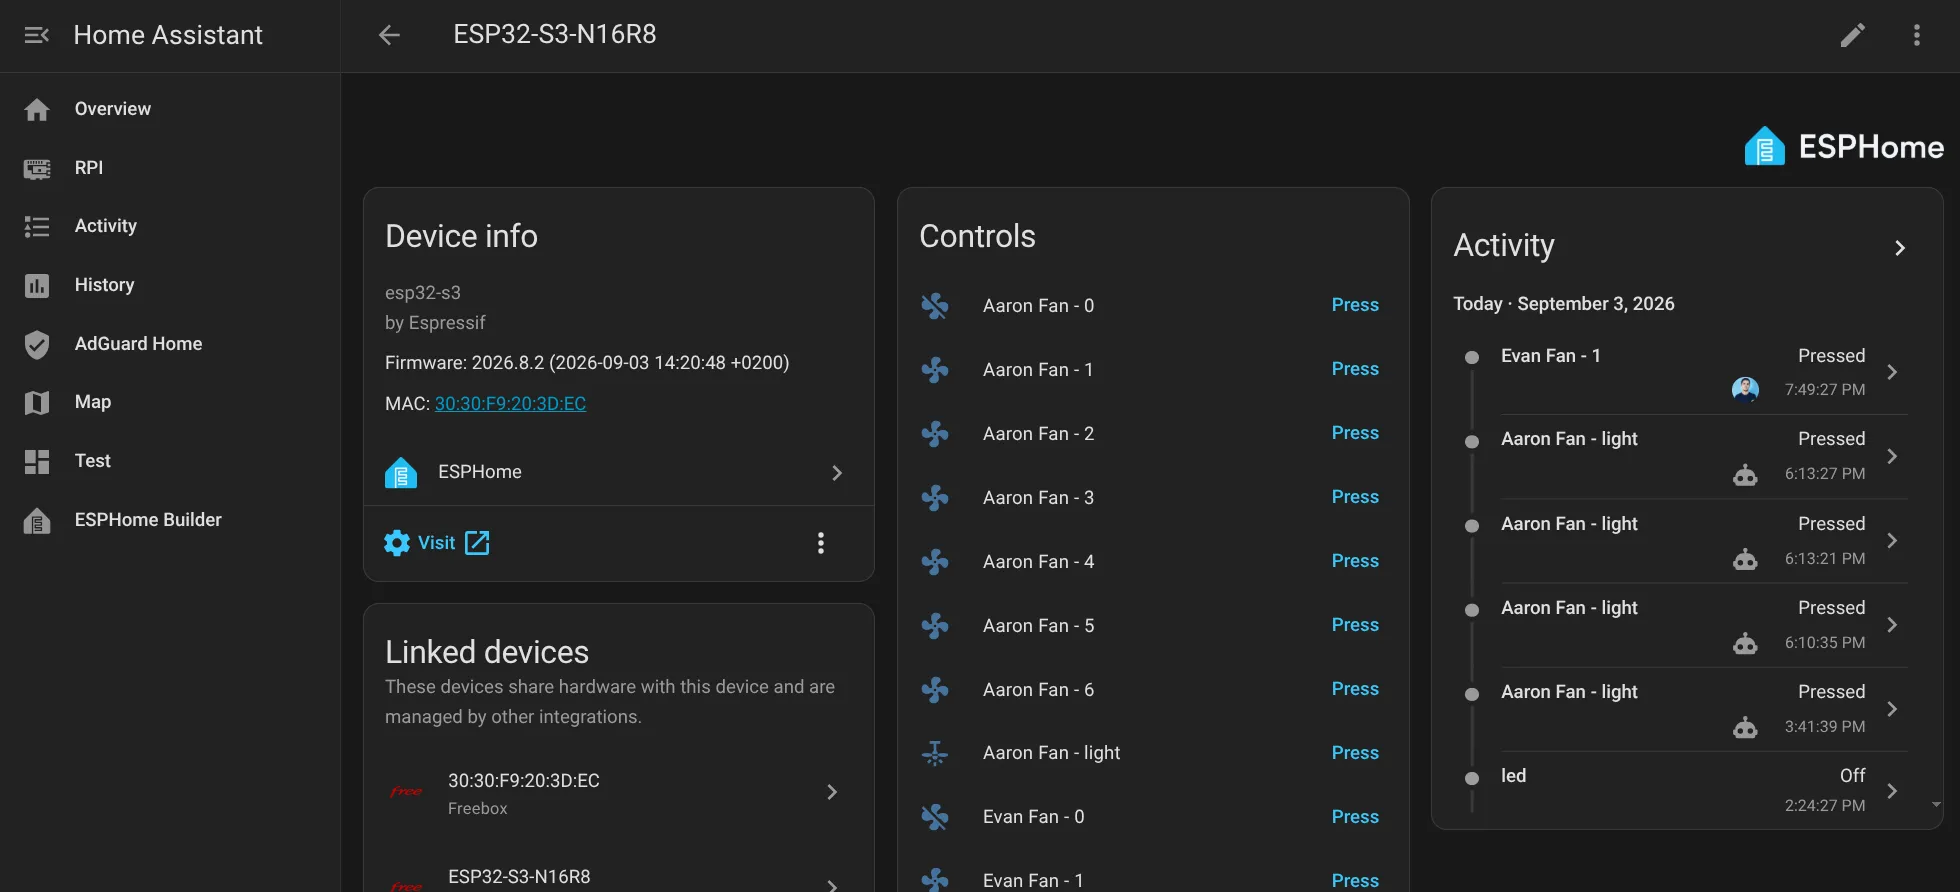
Task: Click the fan icon for Aaron Fan - 4
Action: 935,561
